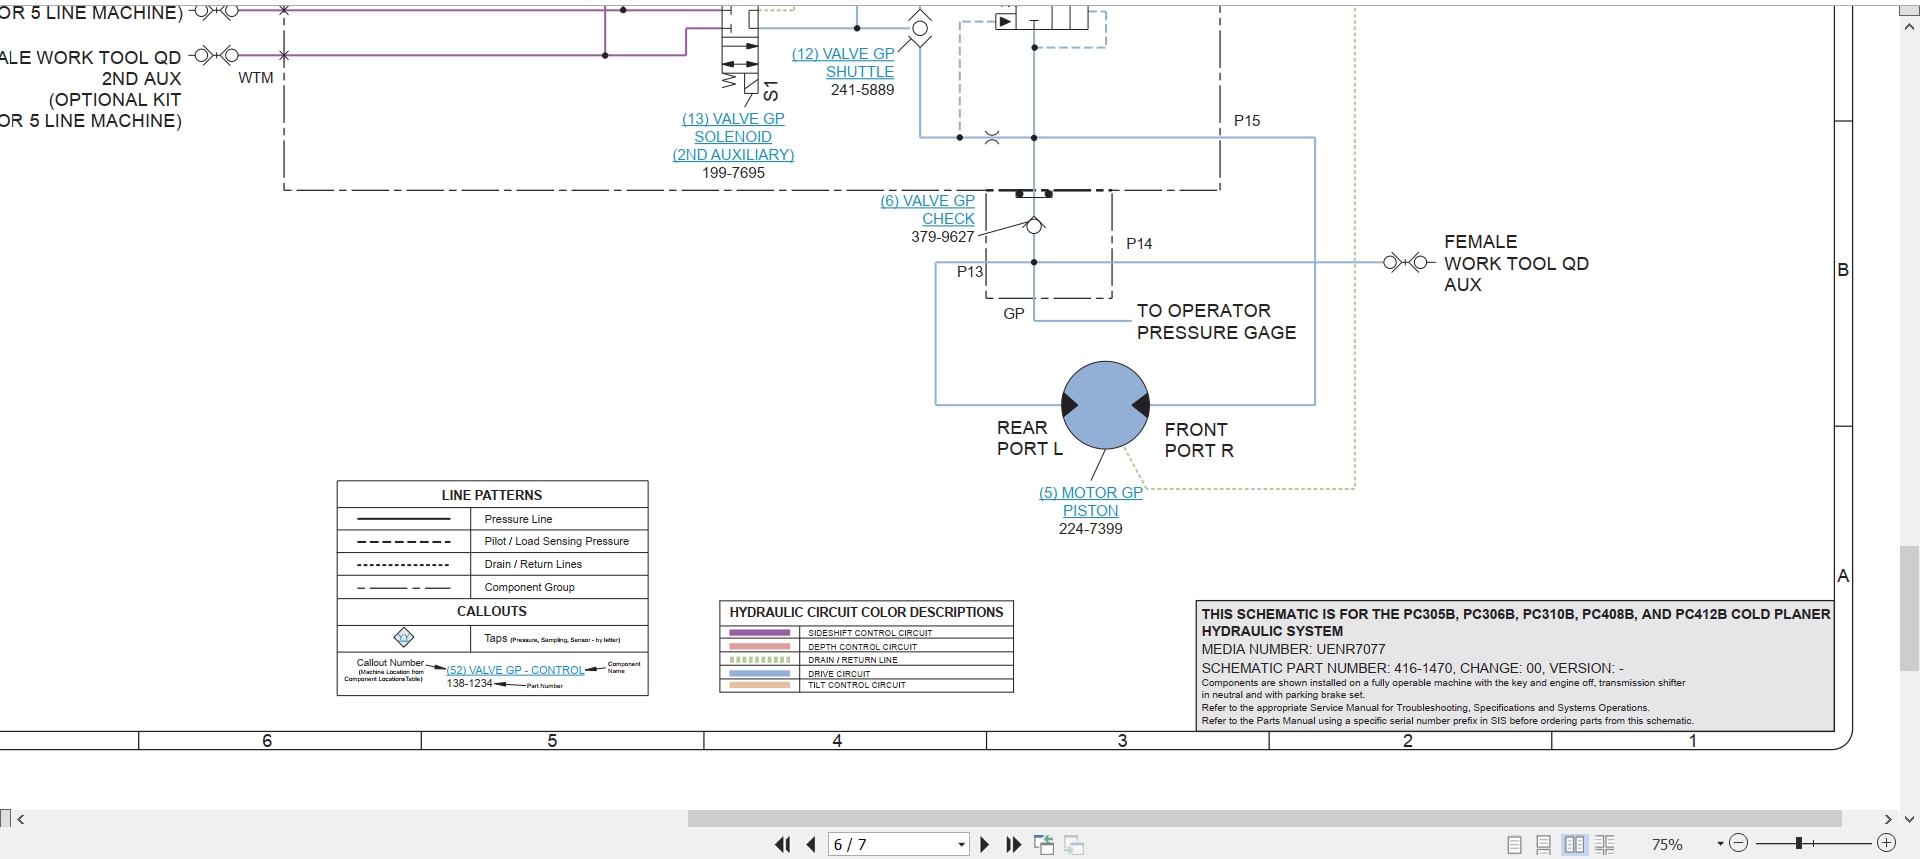
Task: Click the P13 port label
Action: [x=970, y=272]
